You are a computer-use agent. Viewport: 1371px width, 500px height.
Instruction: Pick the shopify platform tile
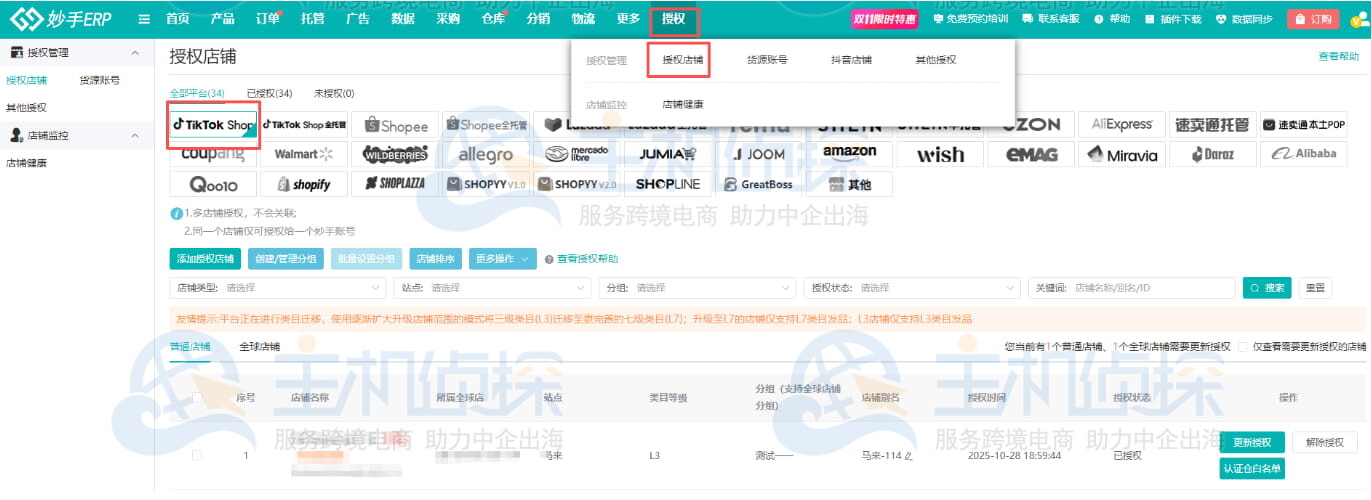[x=304, y=184]
